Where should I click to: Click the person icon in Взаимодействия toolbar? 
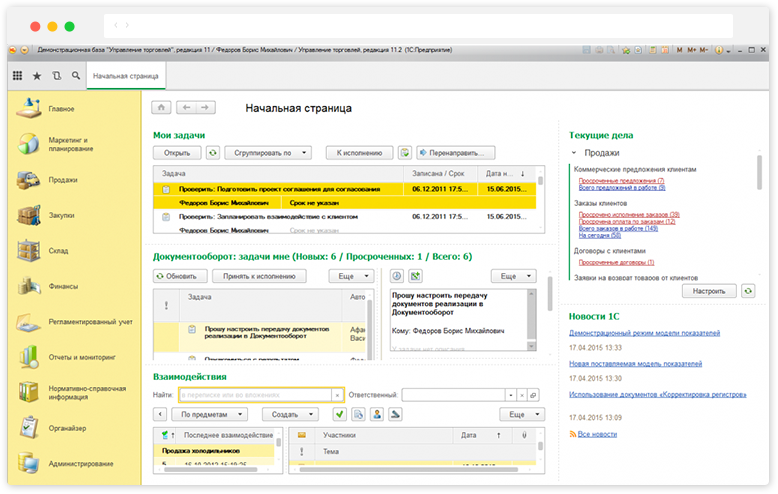(x=377, y=414)
